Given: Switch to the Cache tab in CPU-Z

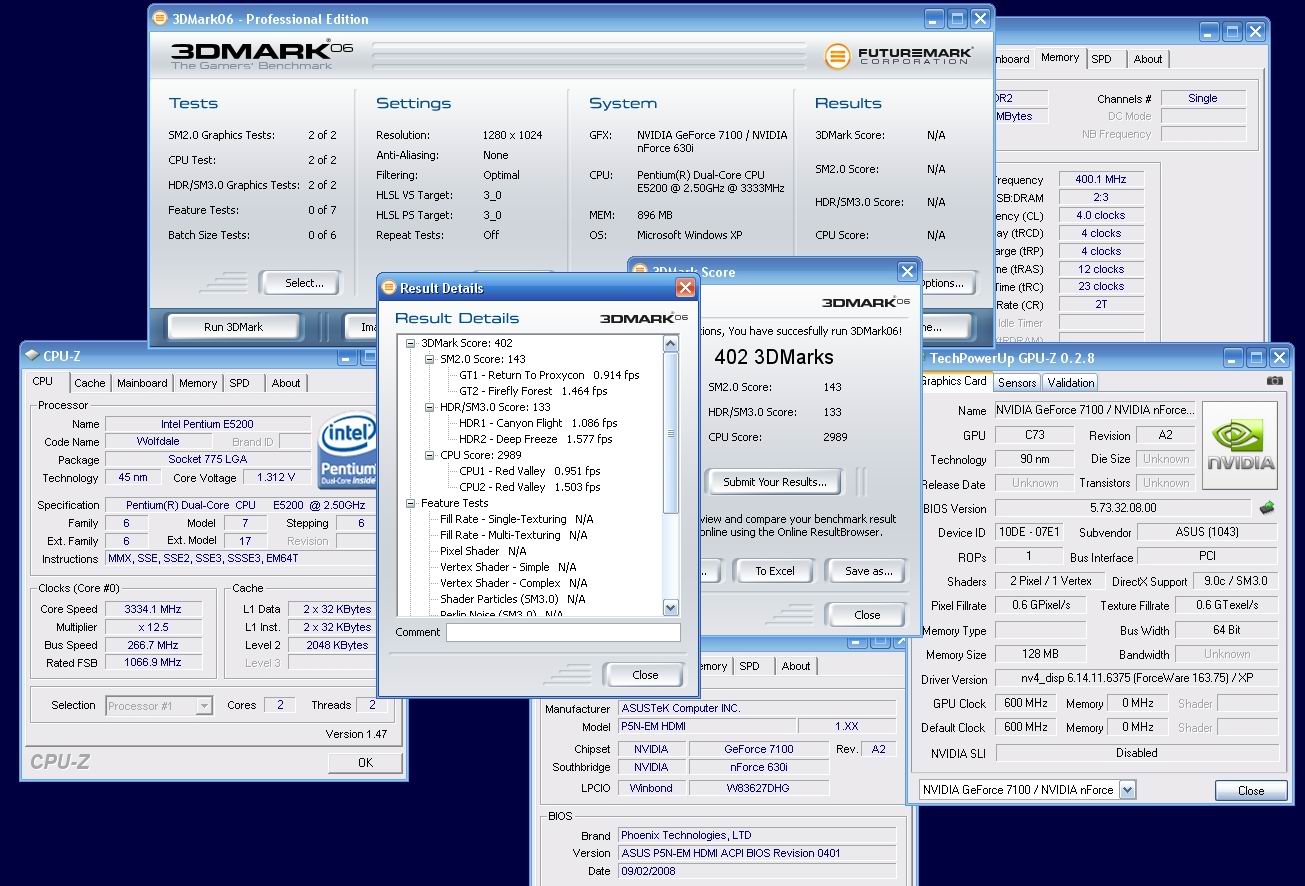Looking at the screenshot, I should click(x=90, y=383).
